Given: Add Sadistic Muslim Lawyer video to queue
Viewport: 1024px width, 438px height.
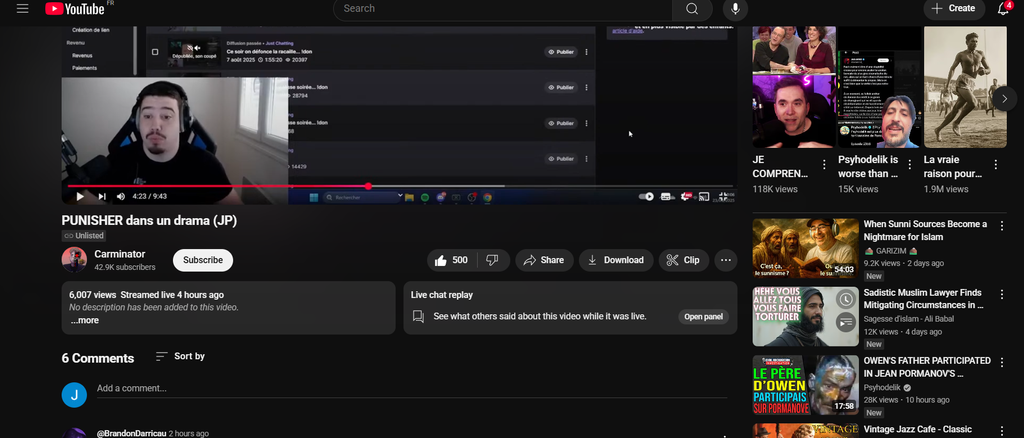Looking at the screenshot, I should coord(846,322).
